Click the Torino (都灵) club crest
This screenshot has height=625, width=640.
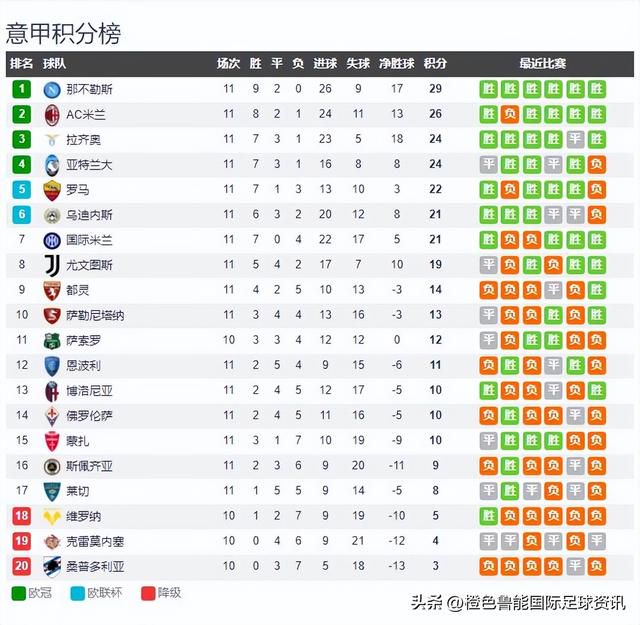[x=52, y=291]
